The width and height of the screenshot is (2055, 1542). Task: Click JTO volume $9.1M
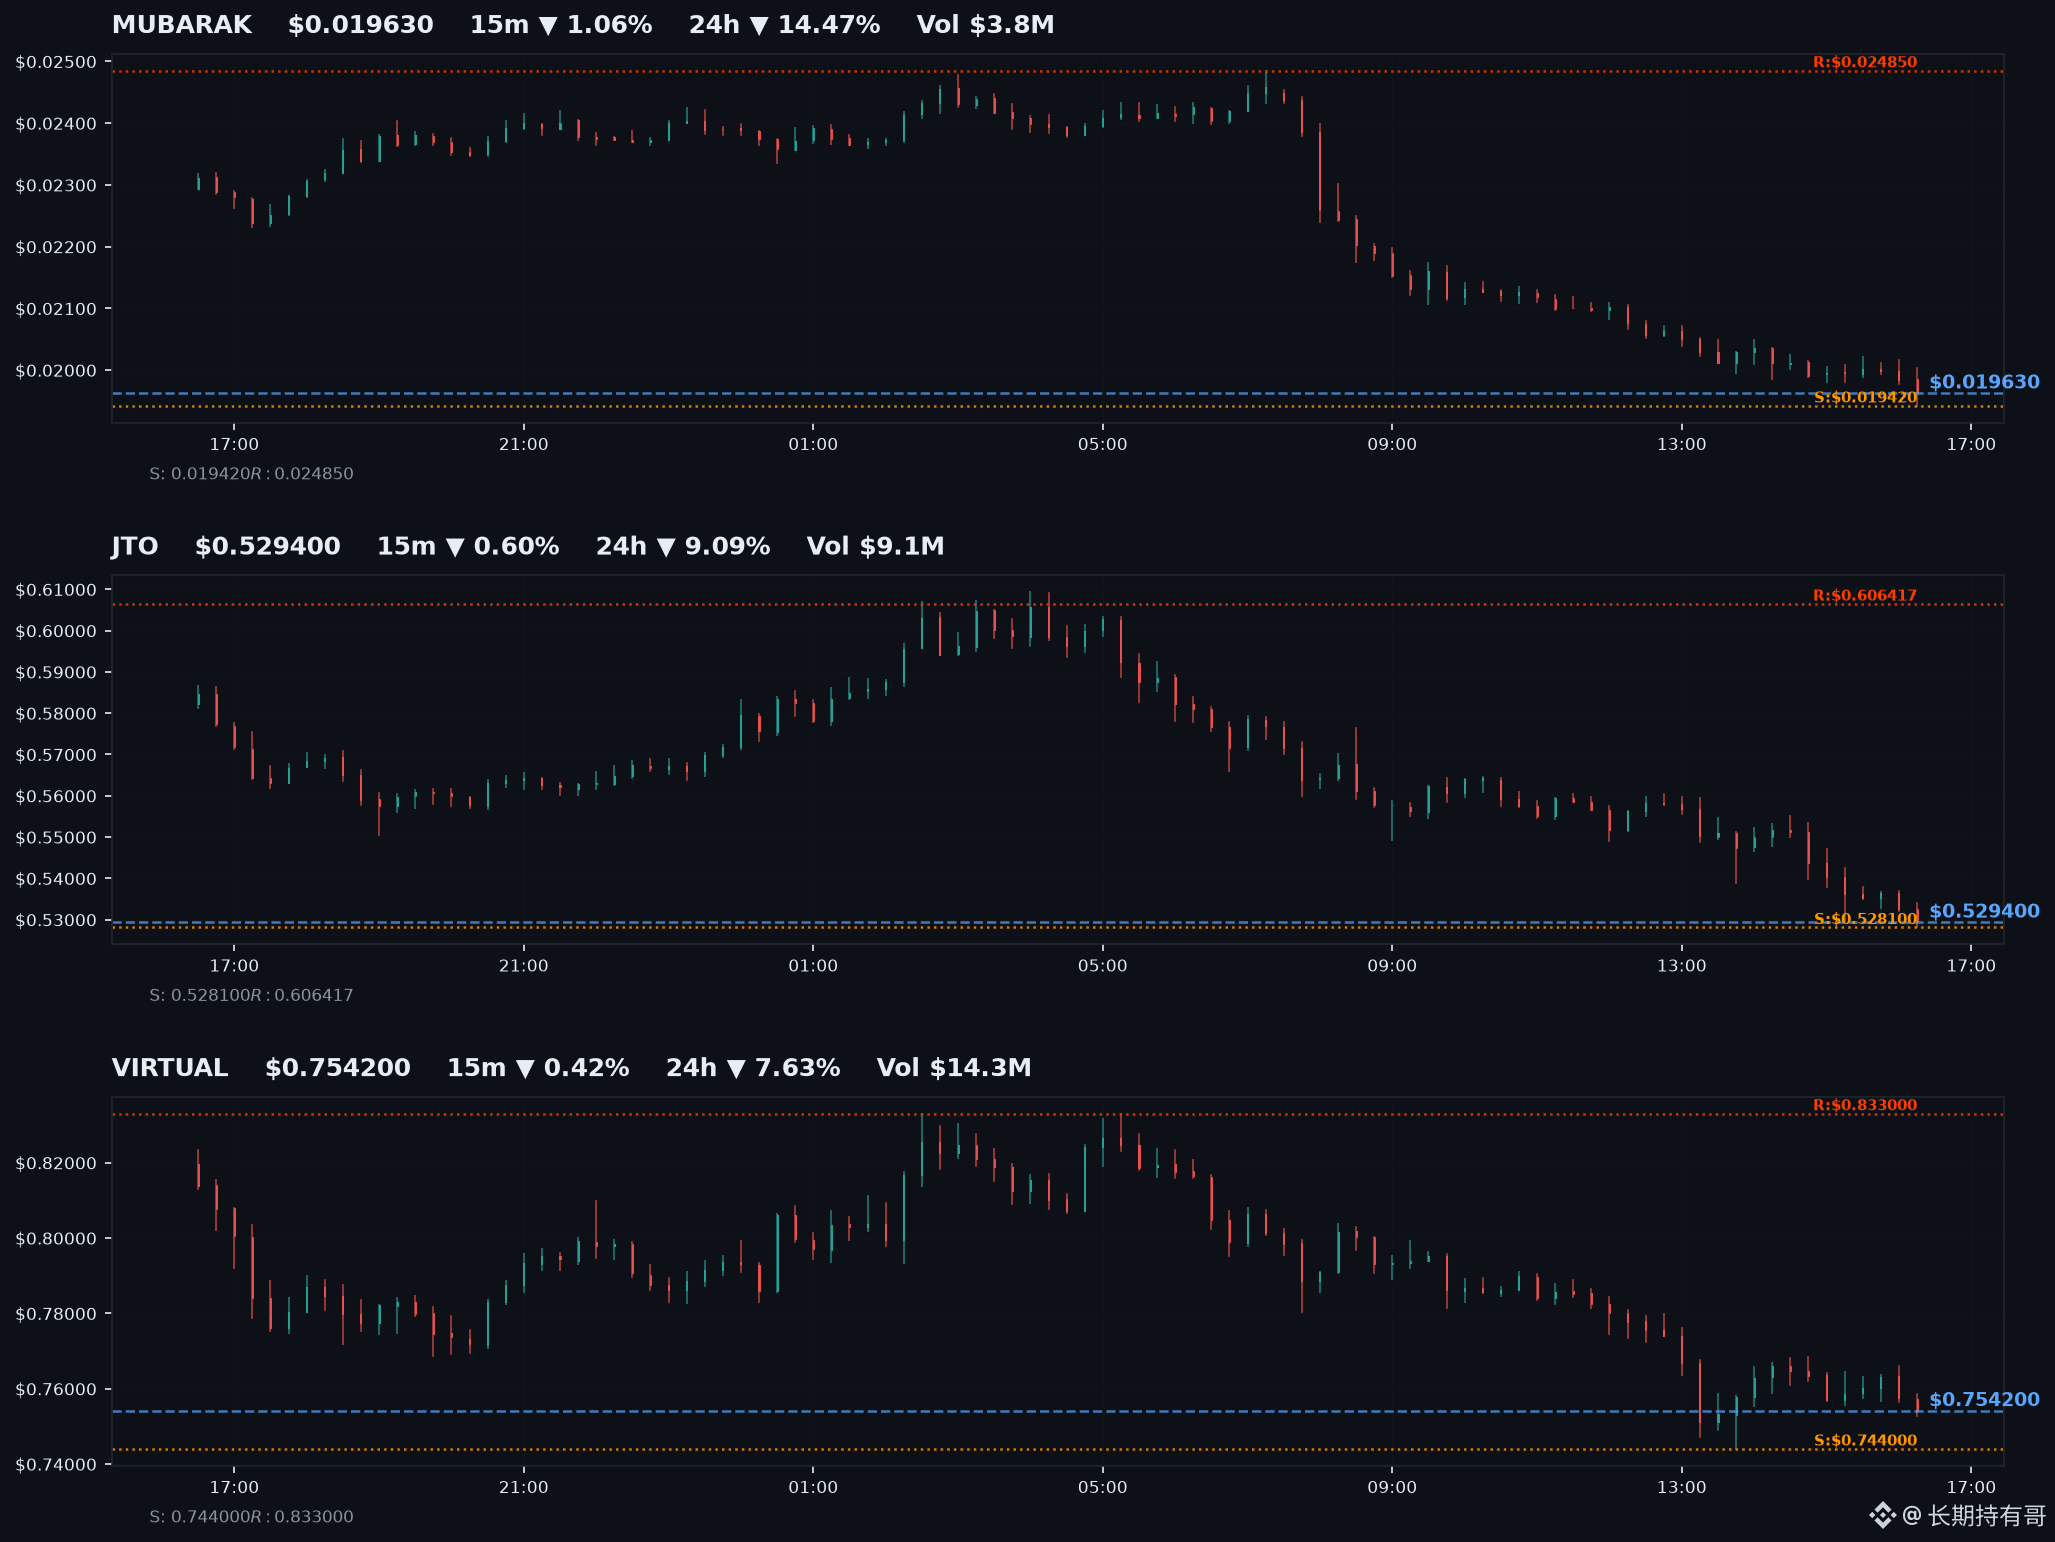(x=875, y=546)
